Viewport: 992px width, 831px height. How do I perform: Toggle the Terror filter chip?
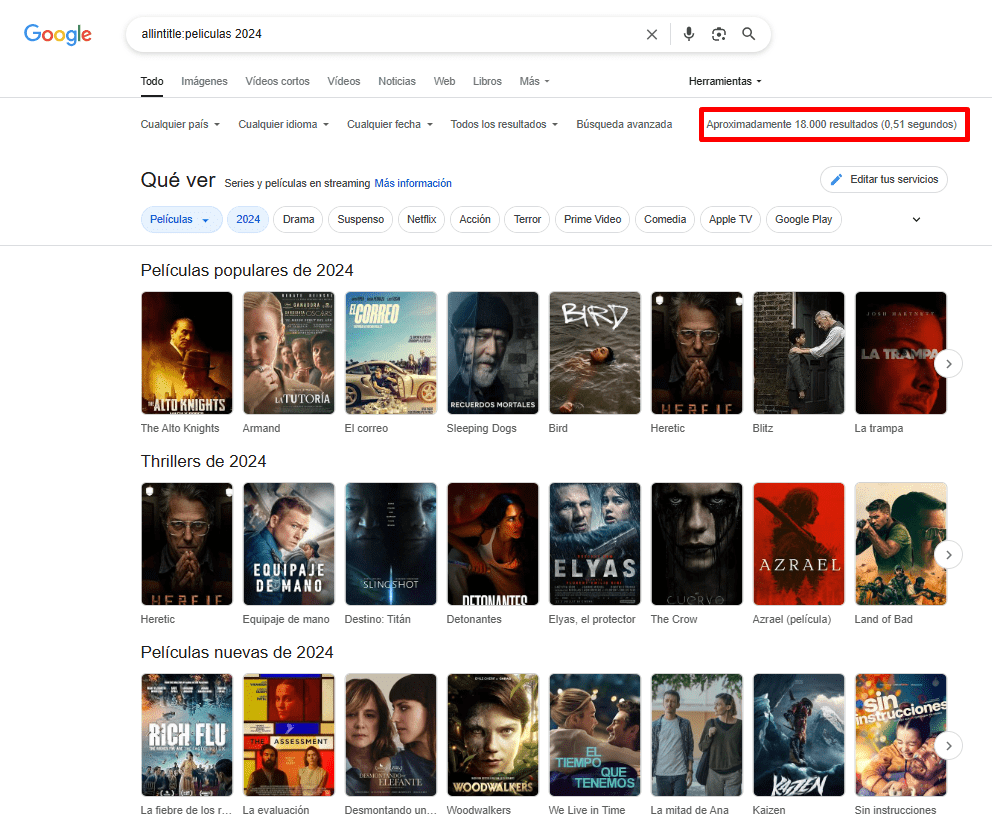coord(528,219)
